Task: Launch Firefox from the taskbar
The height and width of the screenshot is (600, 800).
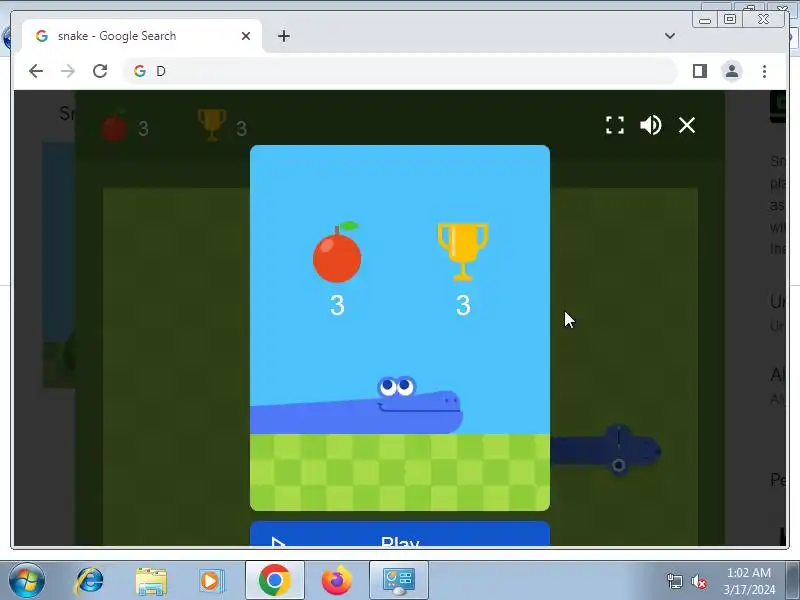Action: tap(337, 580)
